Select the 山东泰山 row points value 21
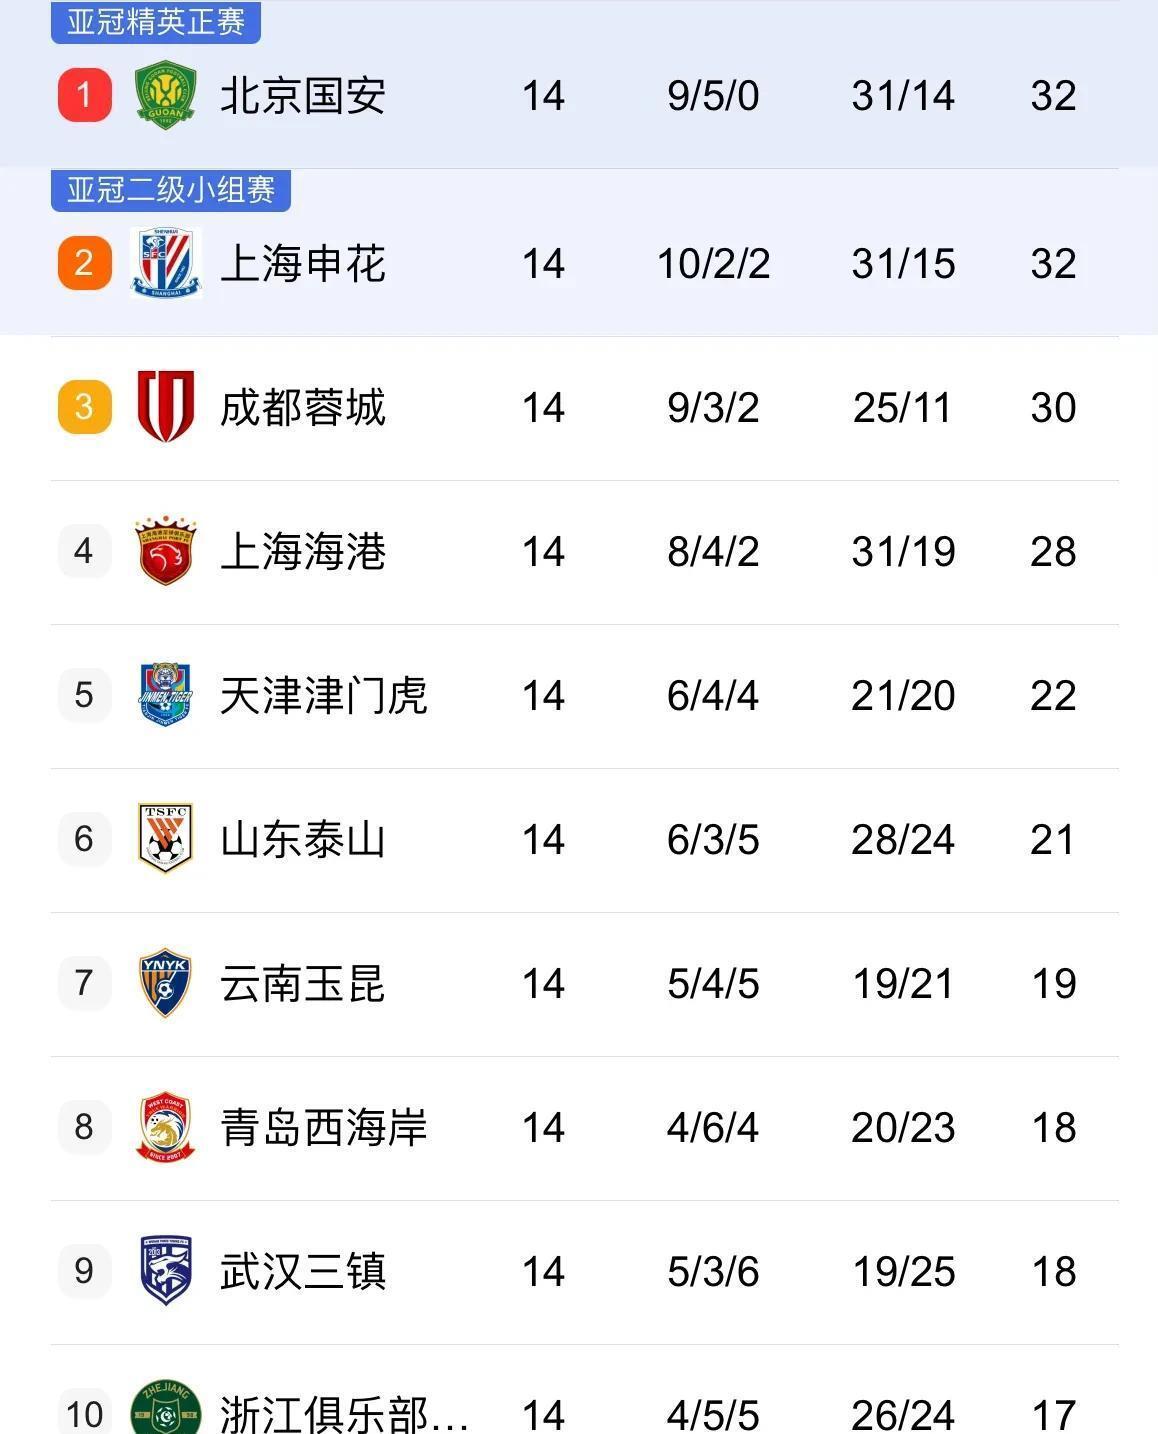 click(x=1053, y=840)
